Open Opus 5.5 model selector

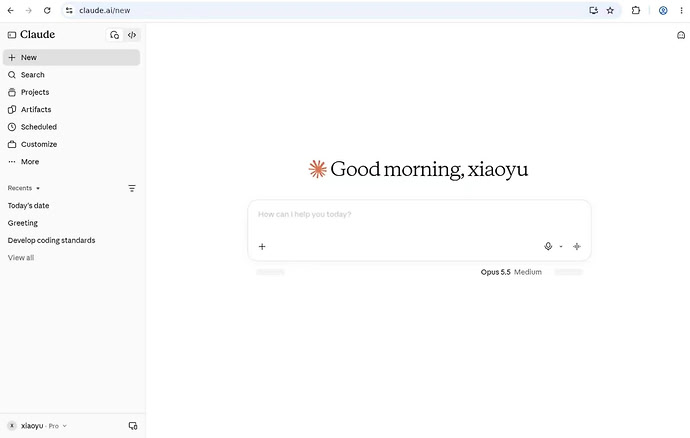pyautogui.click(x=511, y=272)
